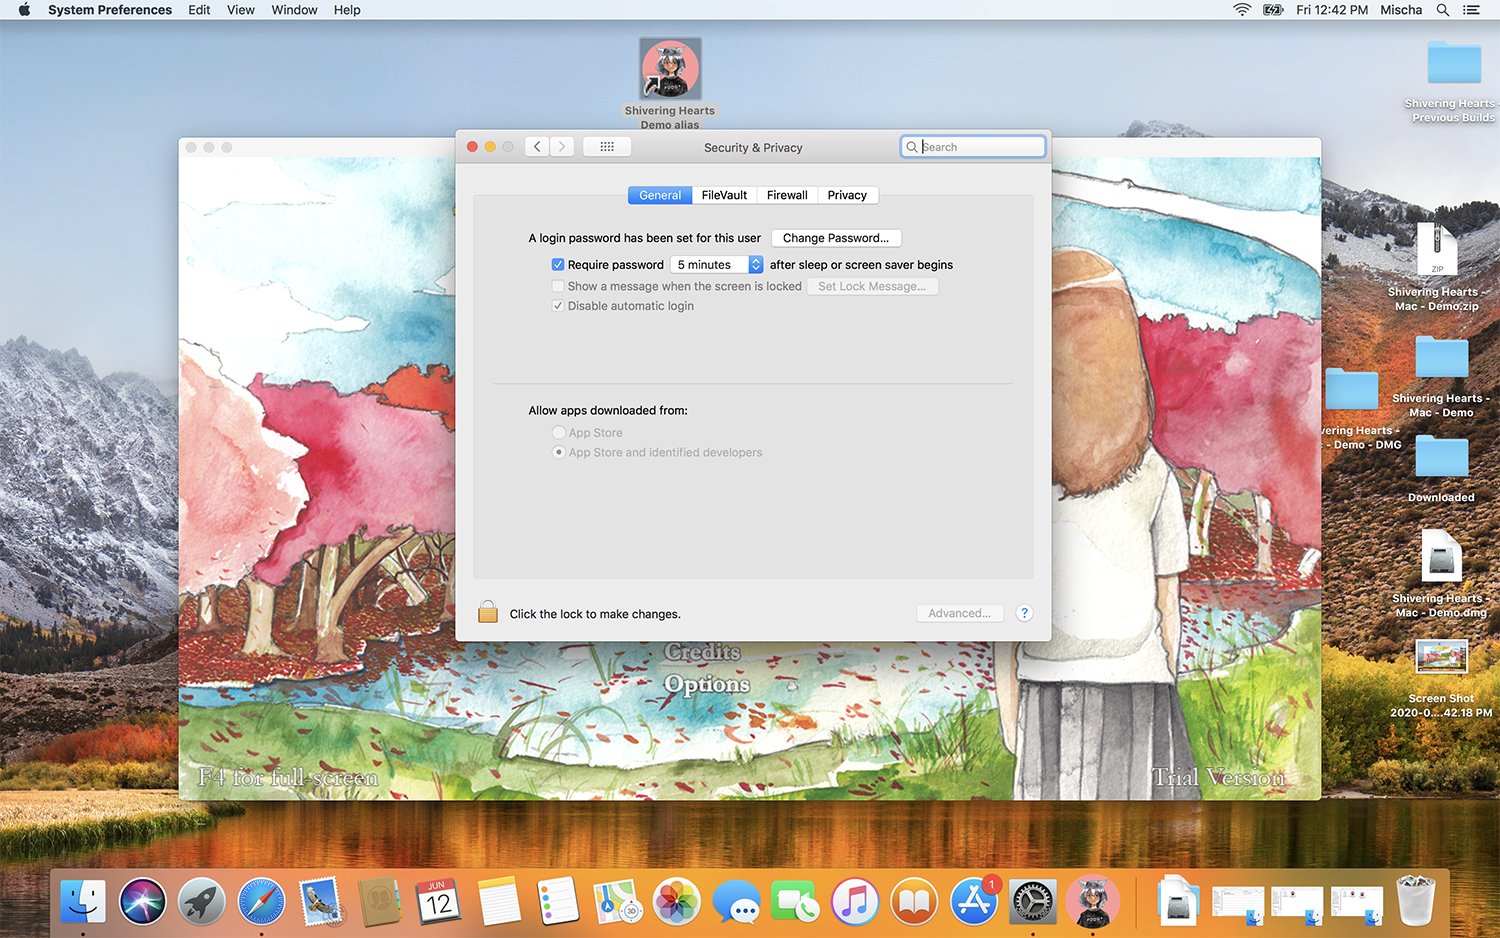Open Messages app in the Dock
The width and height of the screenshot is (1500, 938).
click(x=737, y=902)
